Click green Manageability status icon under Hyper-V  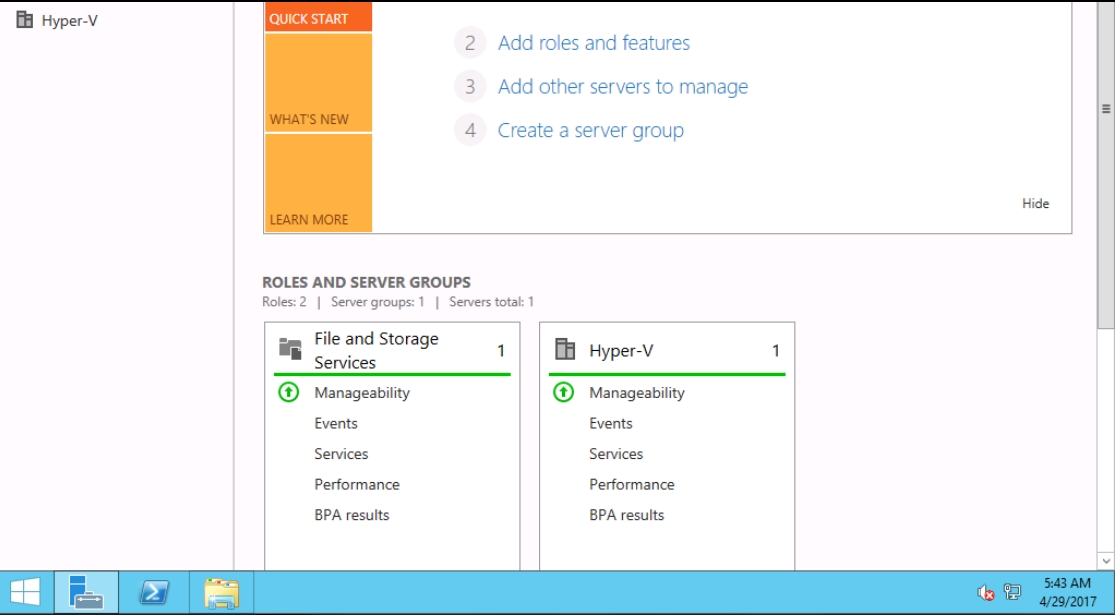tap(564, 393)
